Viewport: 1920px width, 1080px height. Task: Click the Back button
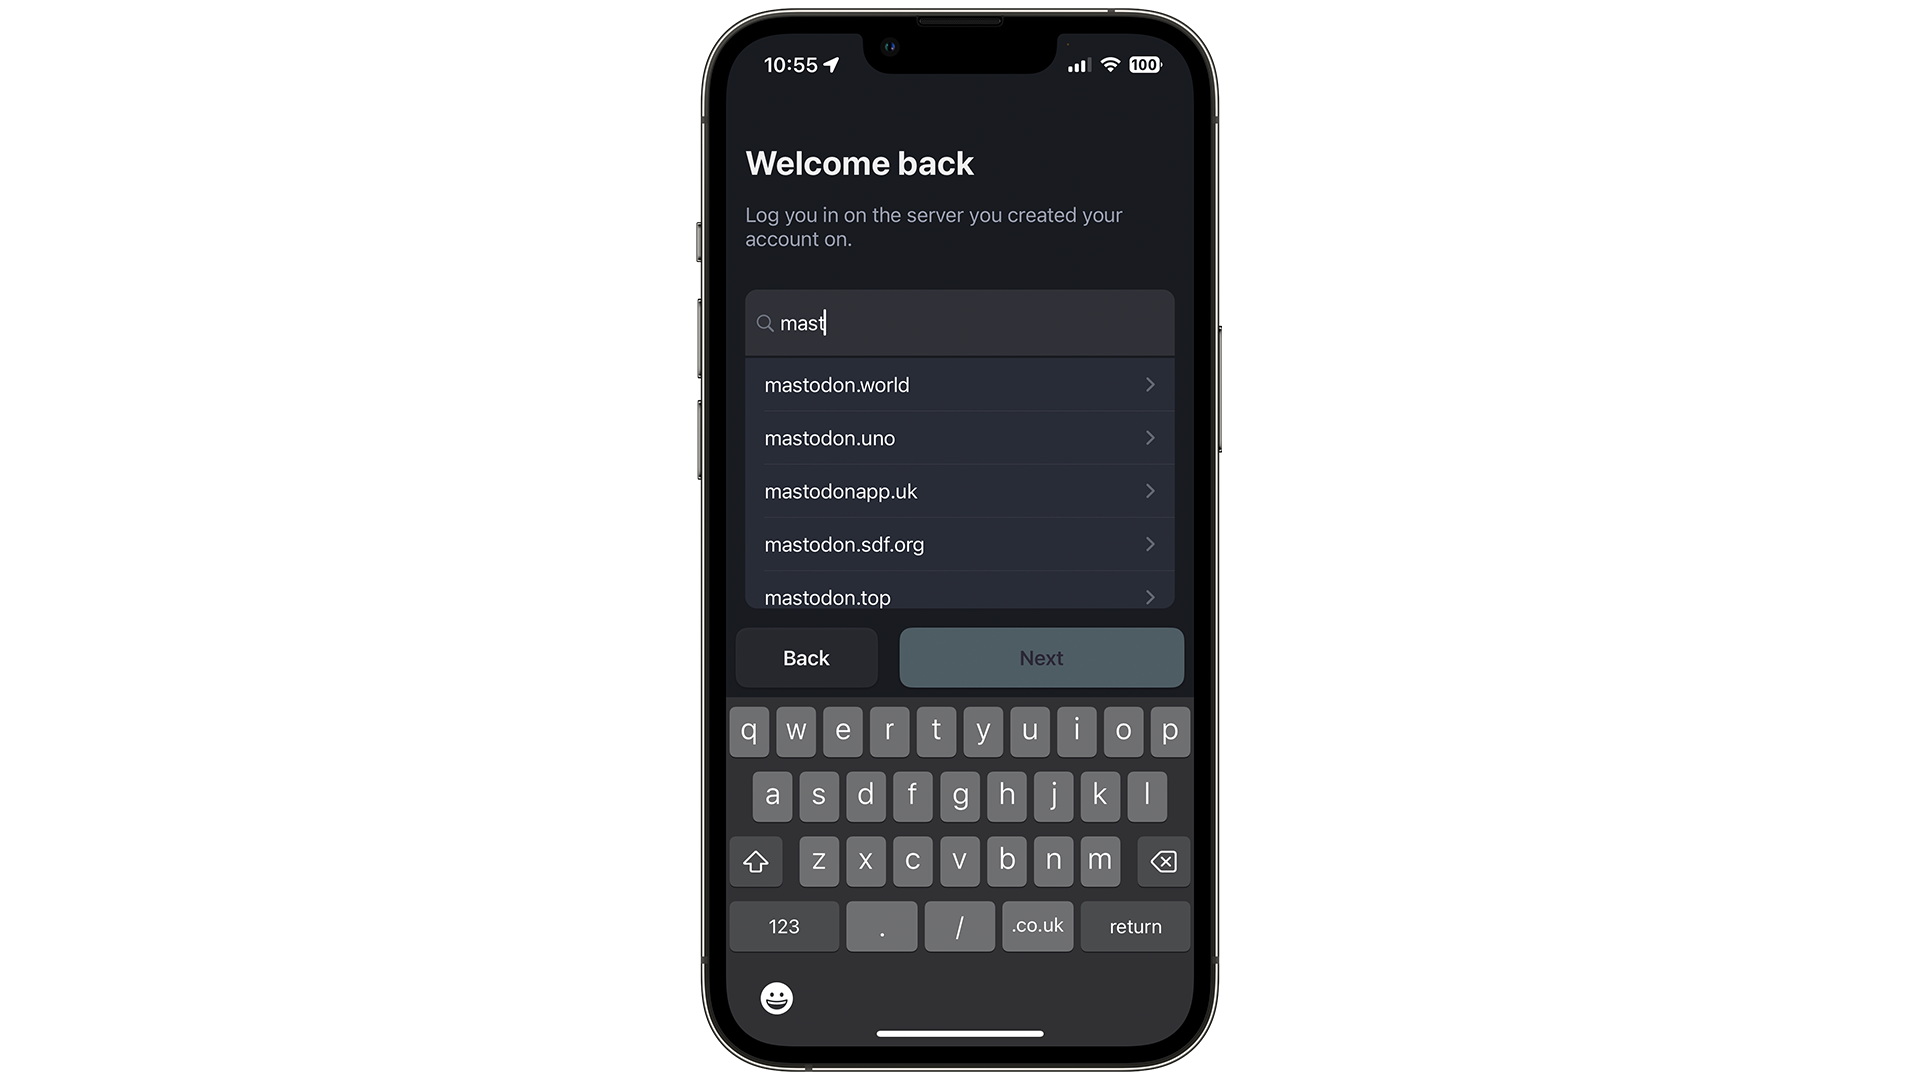point(806,658)
